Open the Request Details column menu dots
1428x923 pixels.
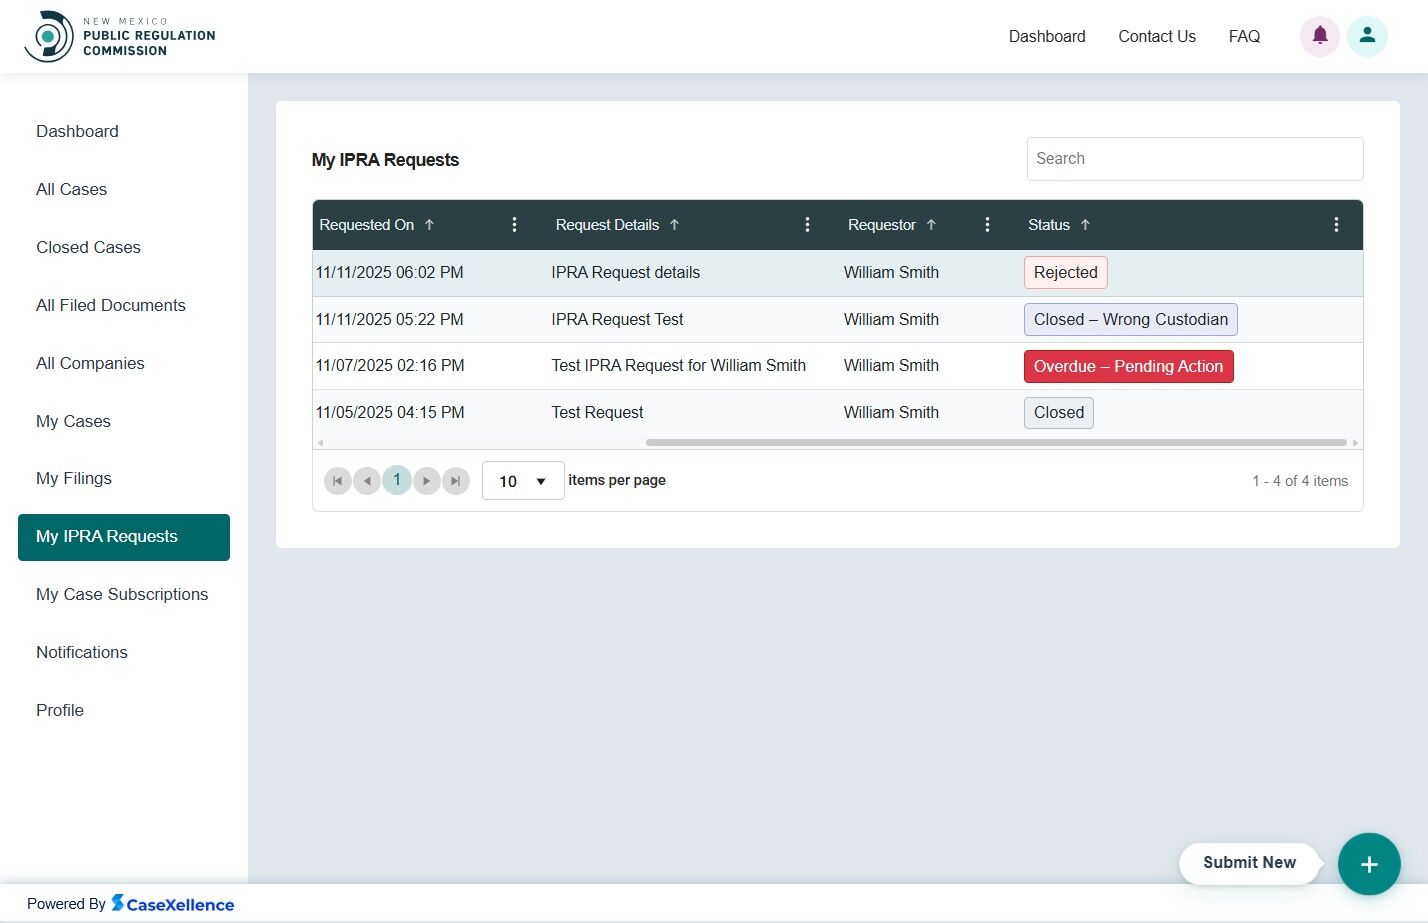(x=807, y=225)
